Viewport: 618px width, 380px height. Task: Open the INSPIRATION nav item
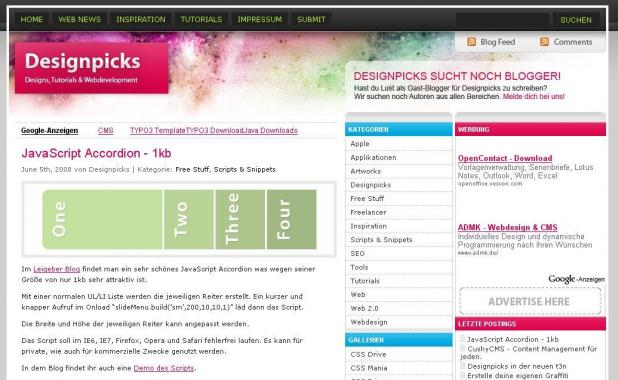click(x=141, y=19)
